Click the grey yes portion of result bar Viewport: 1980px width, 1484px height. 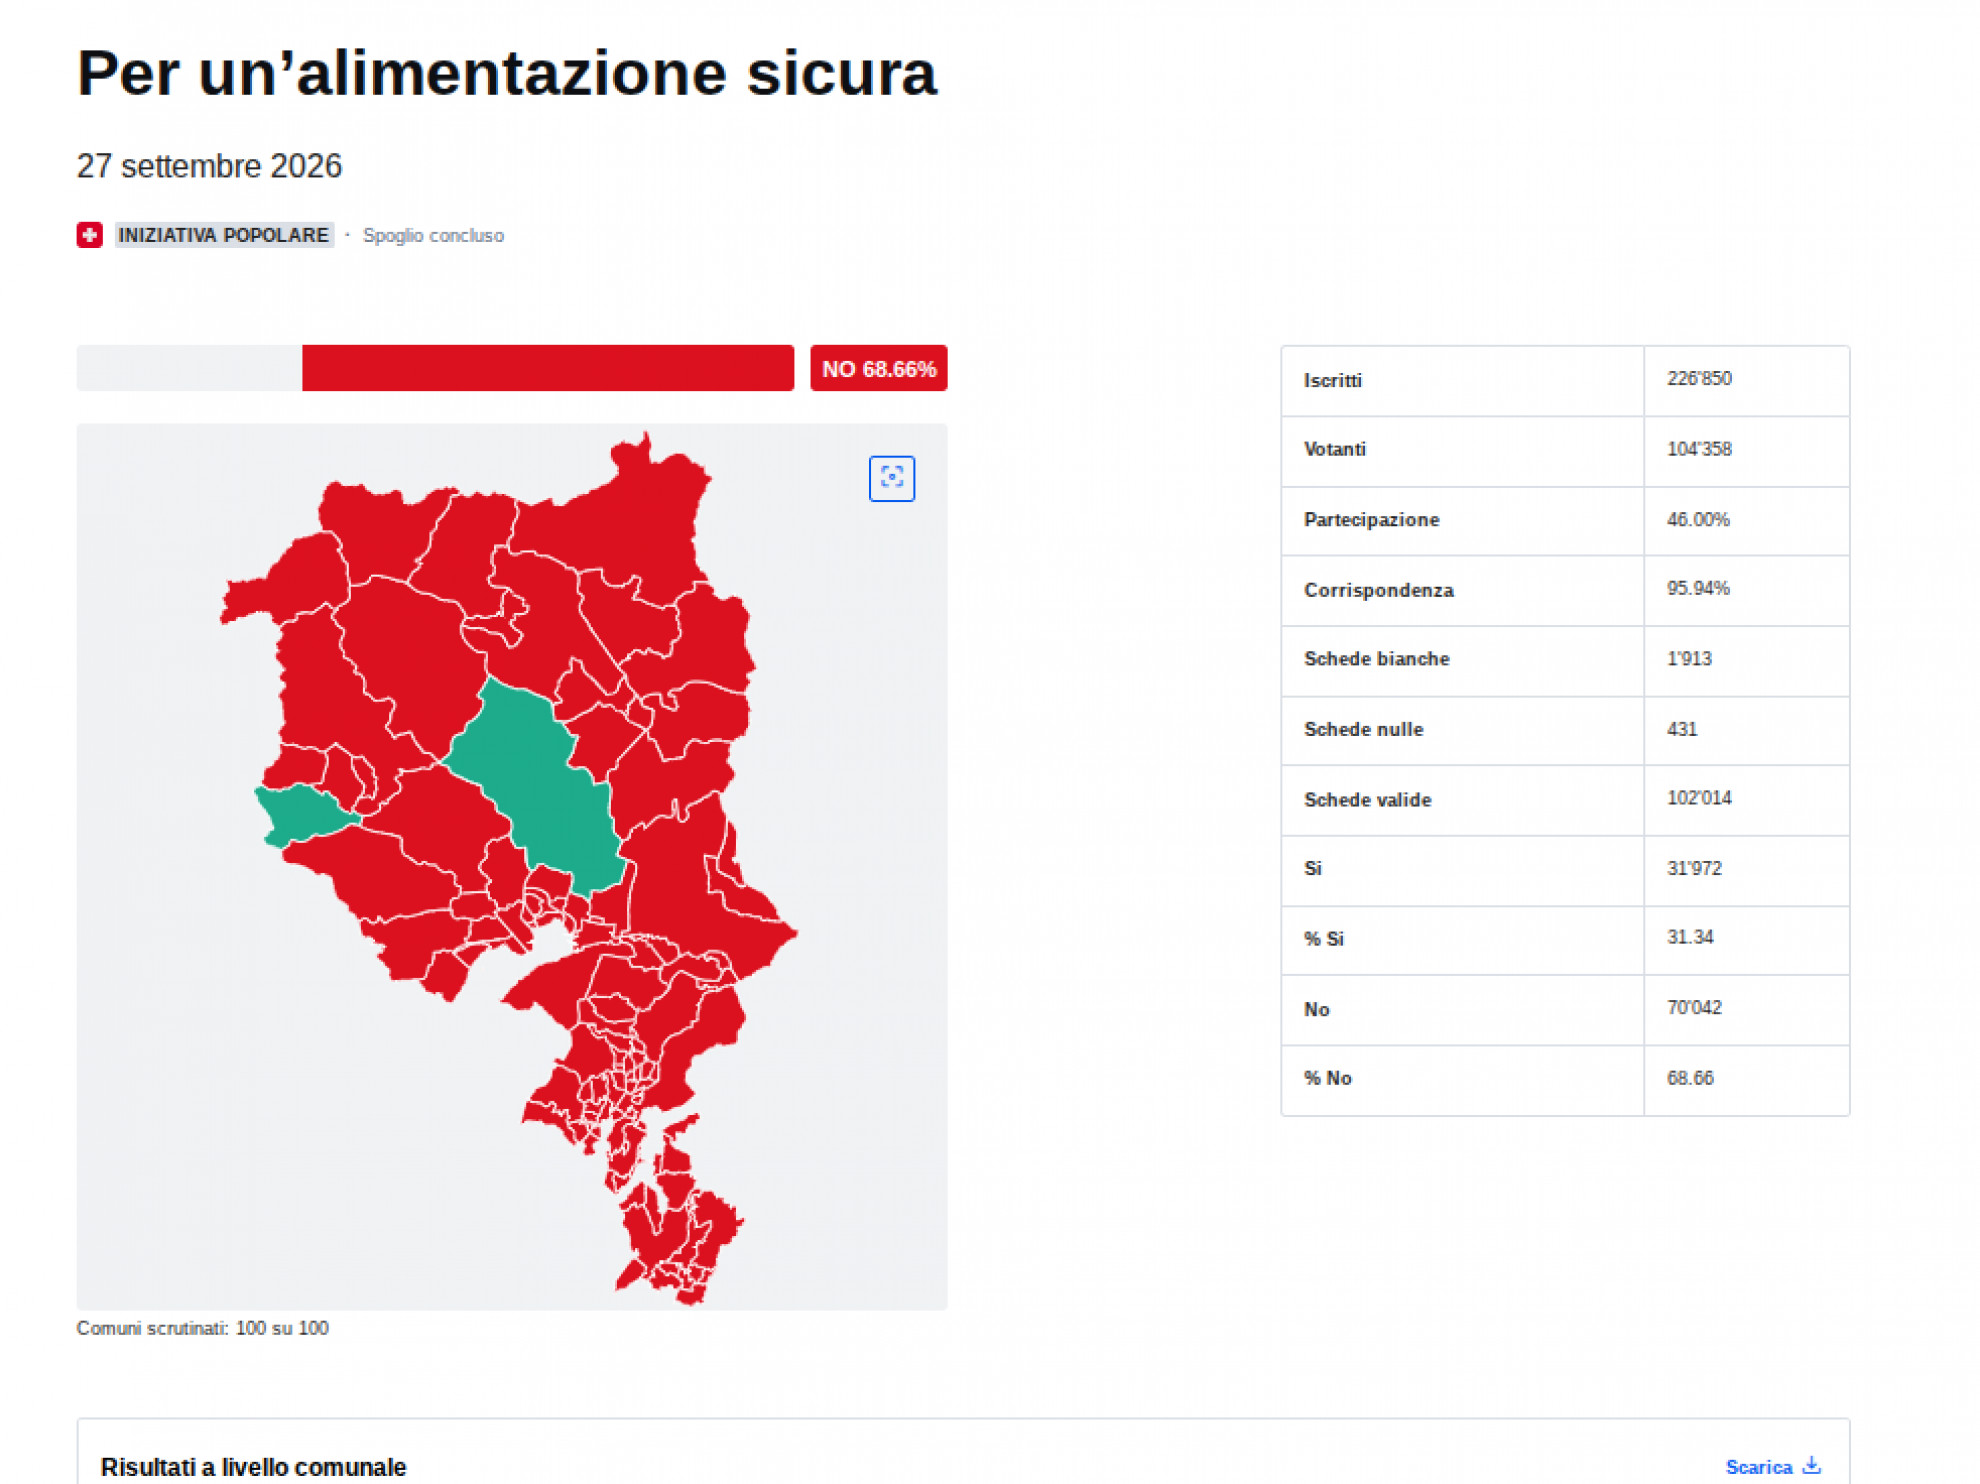pyautogui.click(x=189, y=368)
